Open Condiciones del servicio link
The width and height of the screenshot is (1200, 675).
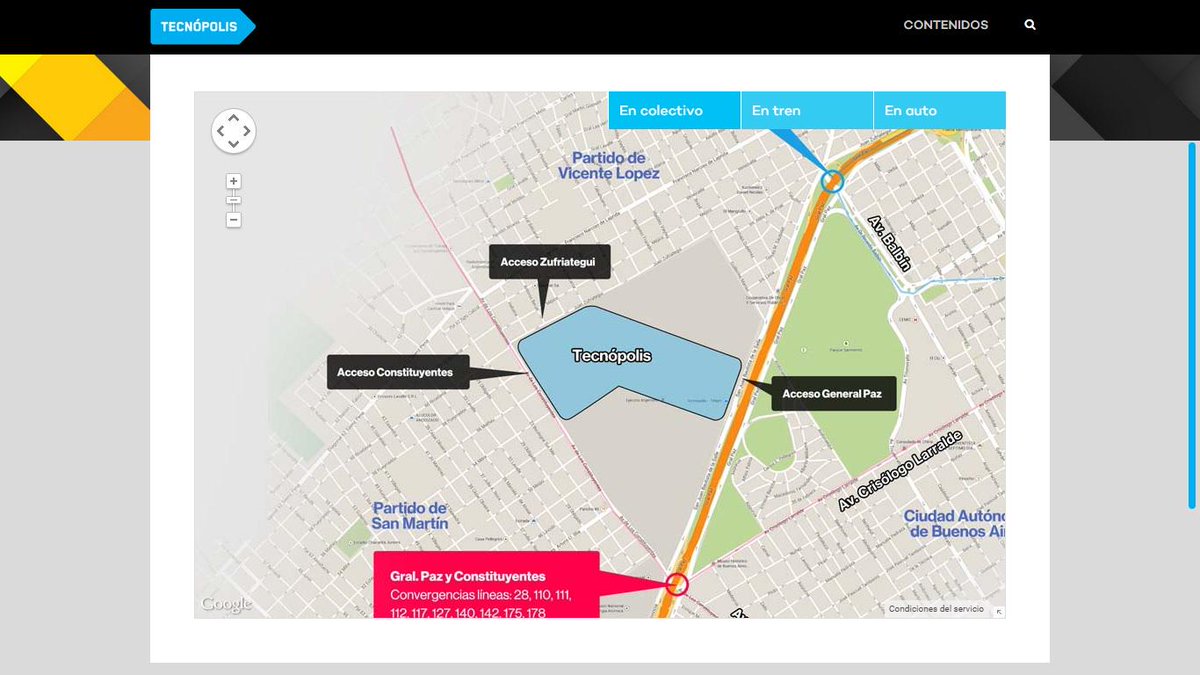936,609
